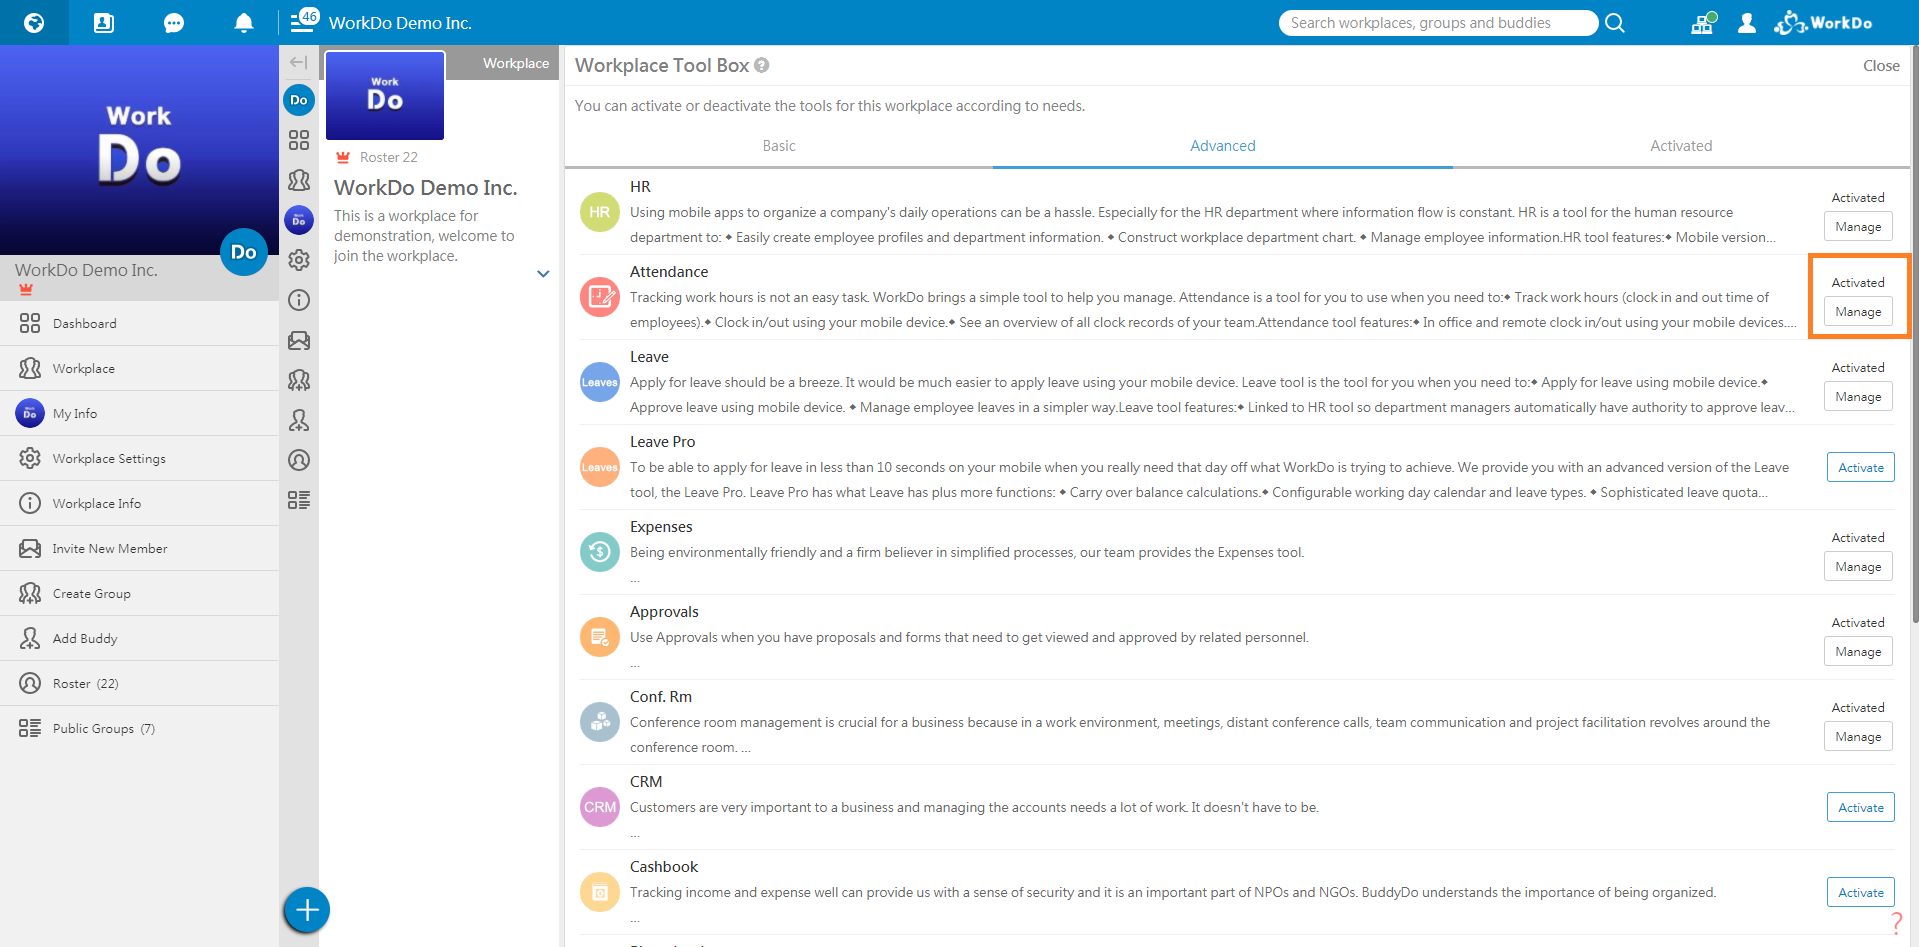Open the menu list icon with 46 badge
The width and height of the screenshot is (1919, 947).
pyautogui.click(x=303, y=21)
